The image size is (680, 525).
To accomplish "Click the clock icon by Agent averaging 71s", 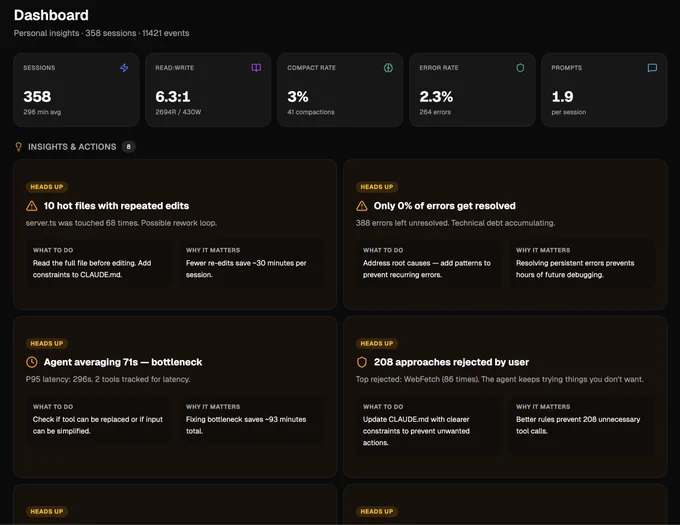I will (x=32, y=362).
